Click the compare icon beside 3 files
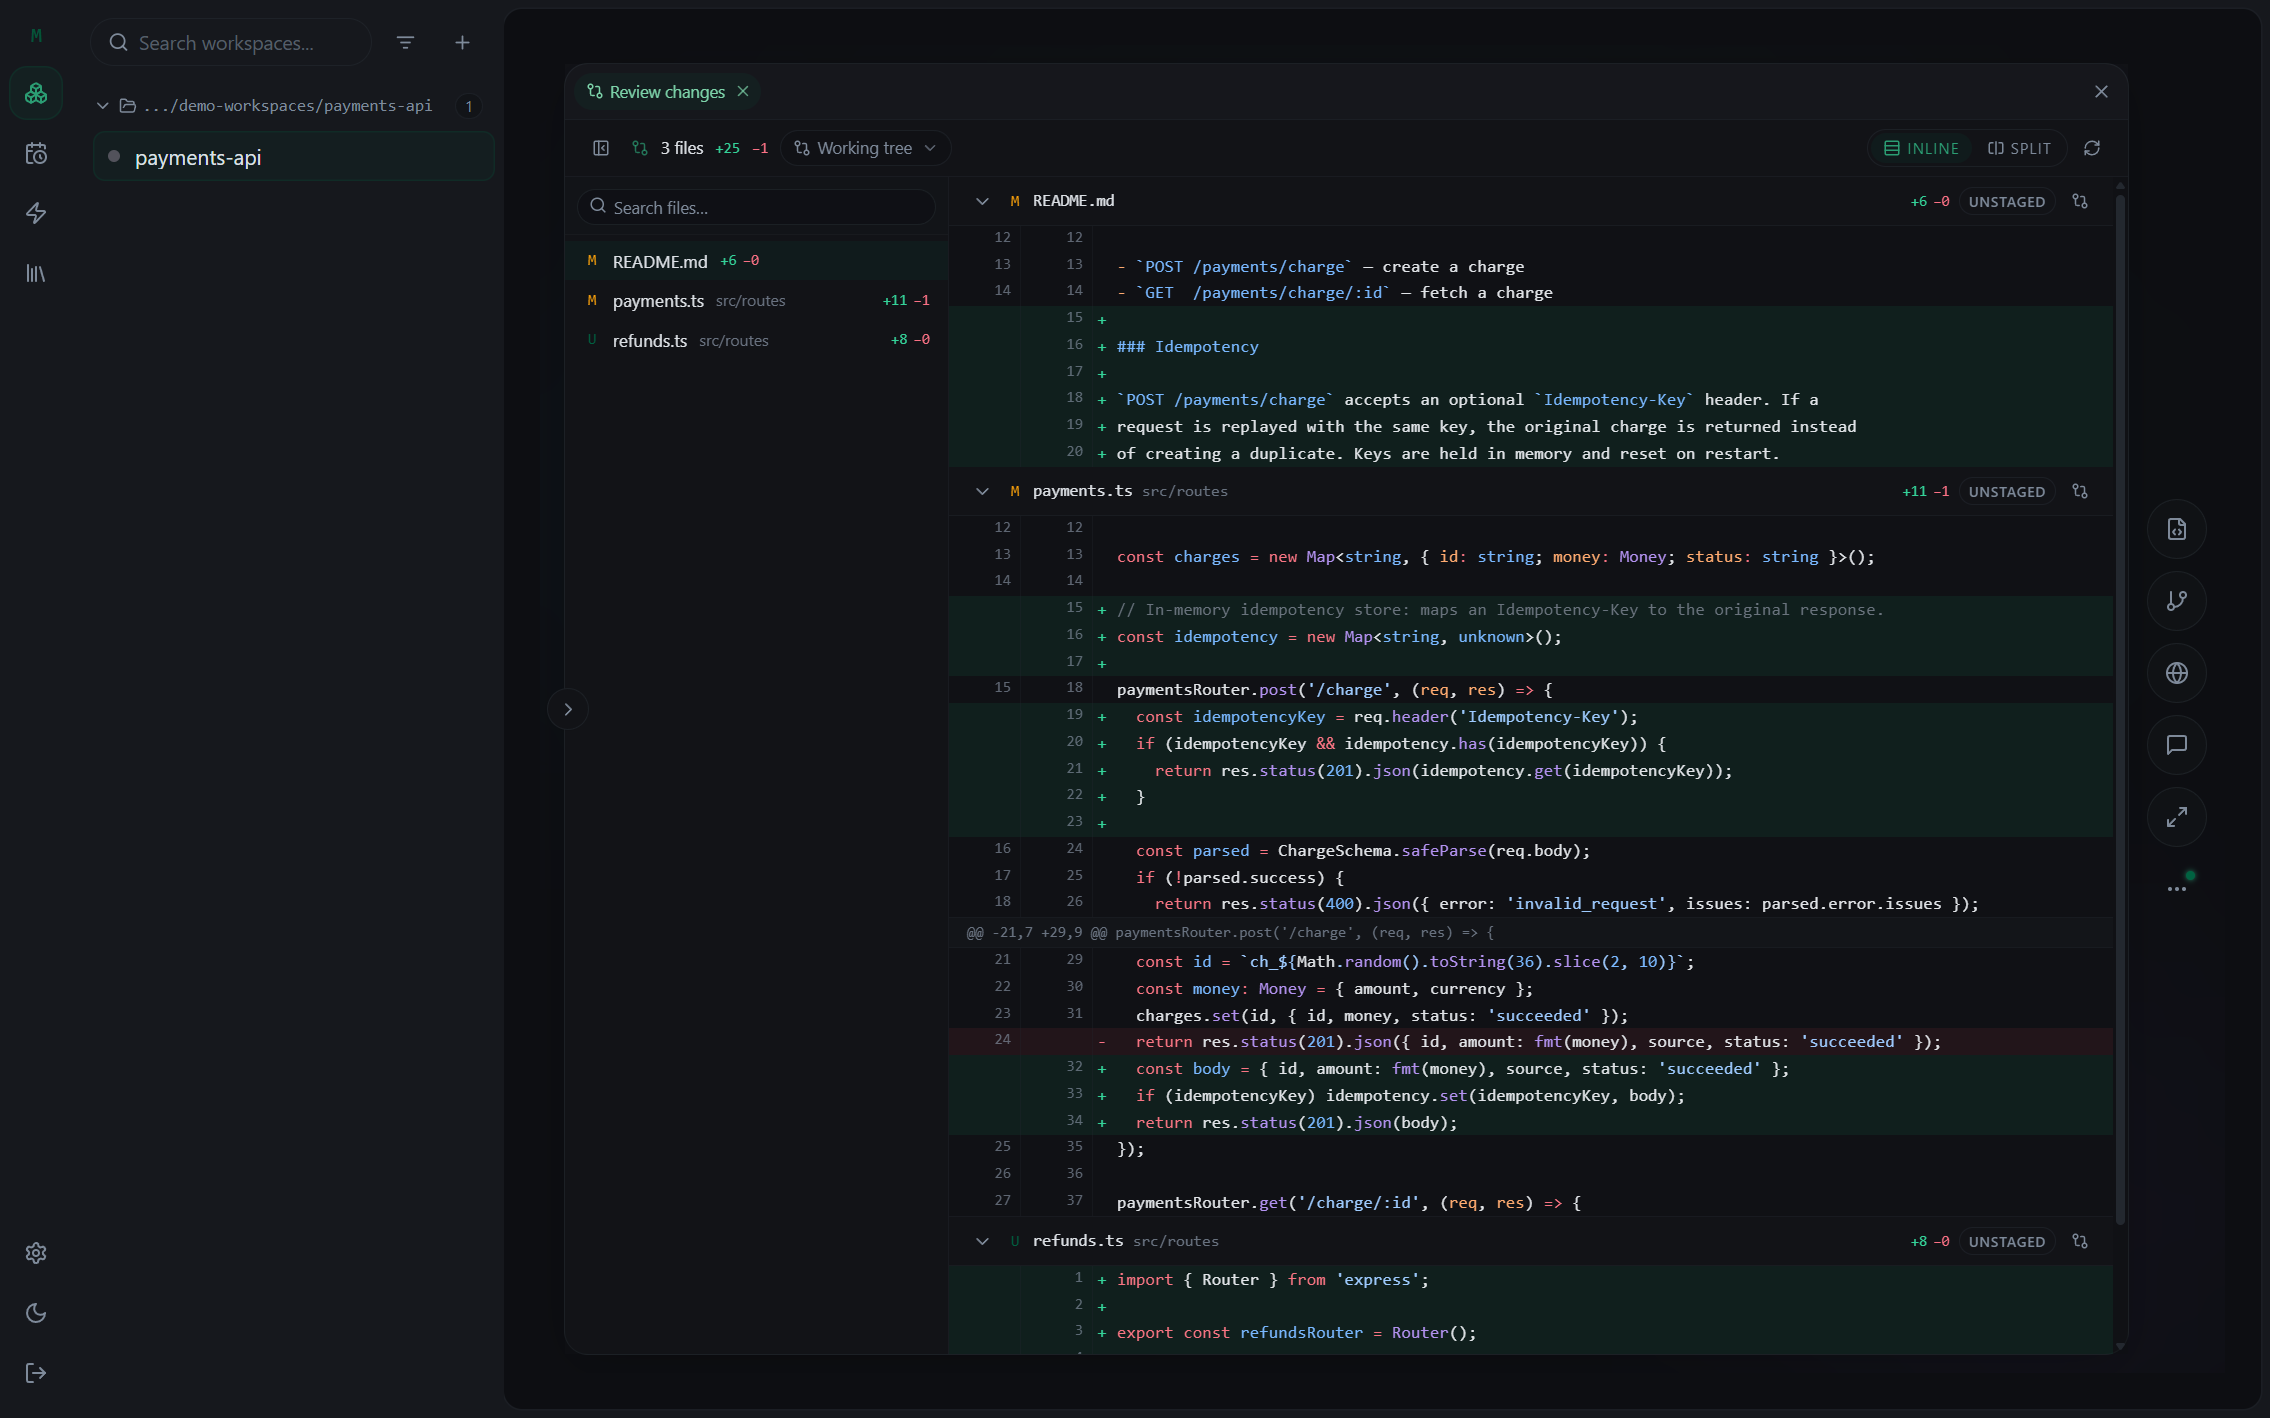This screenshot has height=1418, width=2270. (640, 148)
